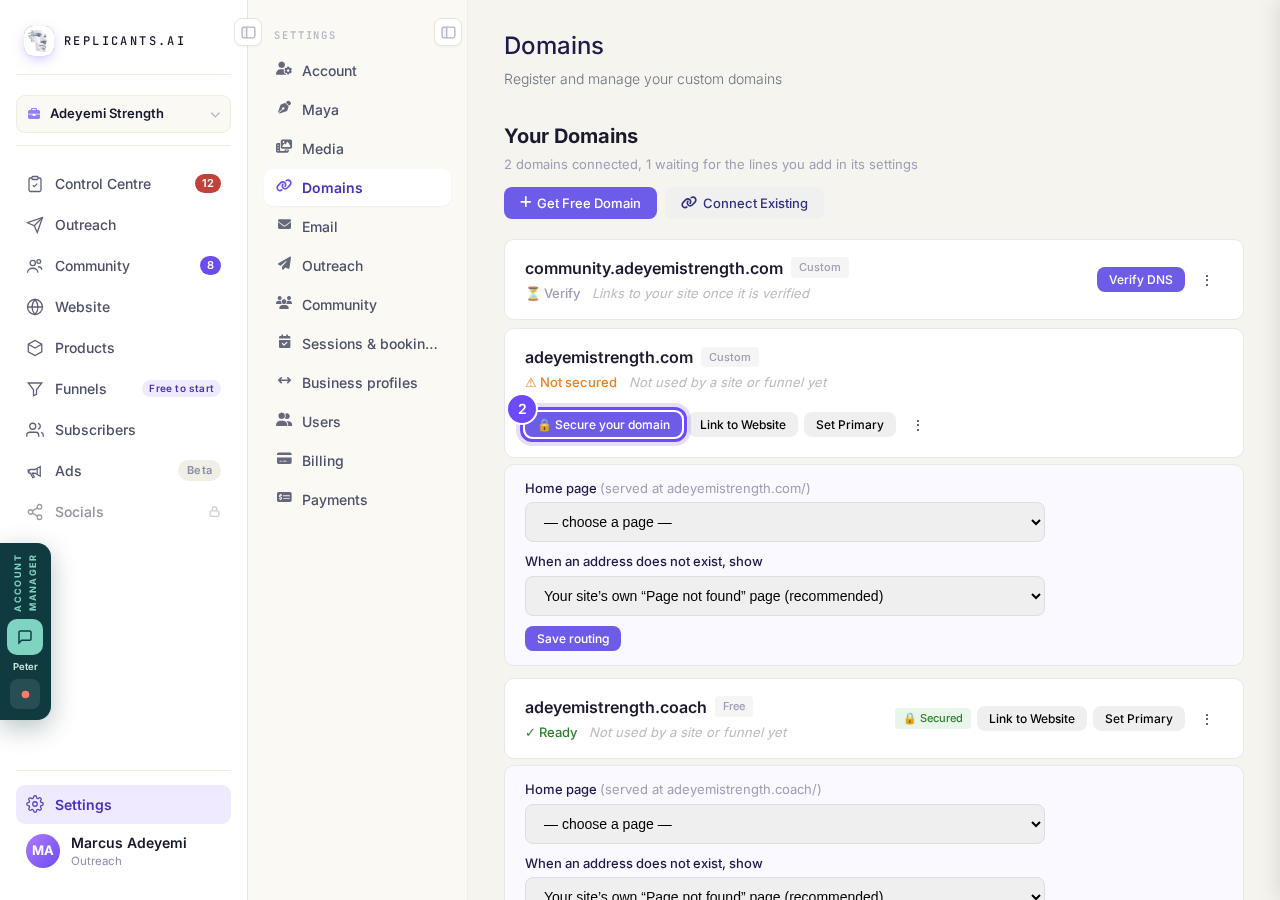Screen dimensions: 1280x900
Task: Choose home page for adeyemistrength.com
Action: [785, 522]
